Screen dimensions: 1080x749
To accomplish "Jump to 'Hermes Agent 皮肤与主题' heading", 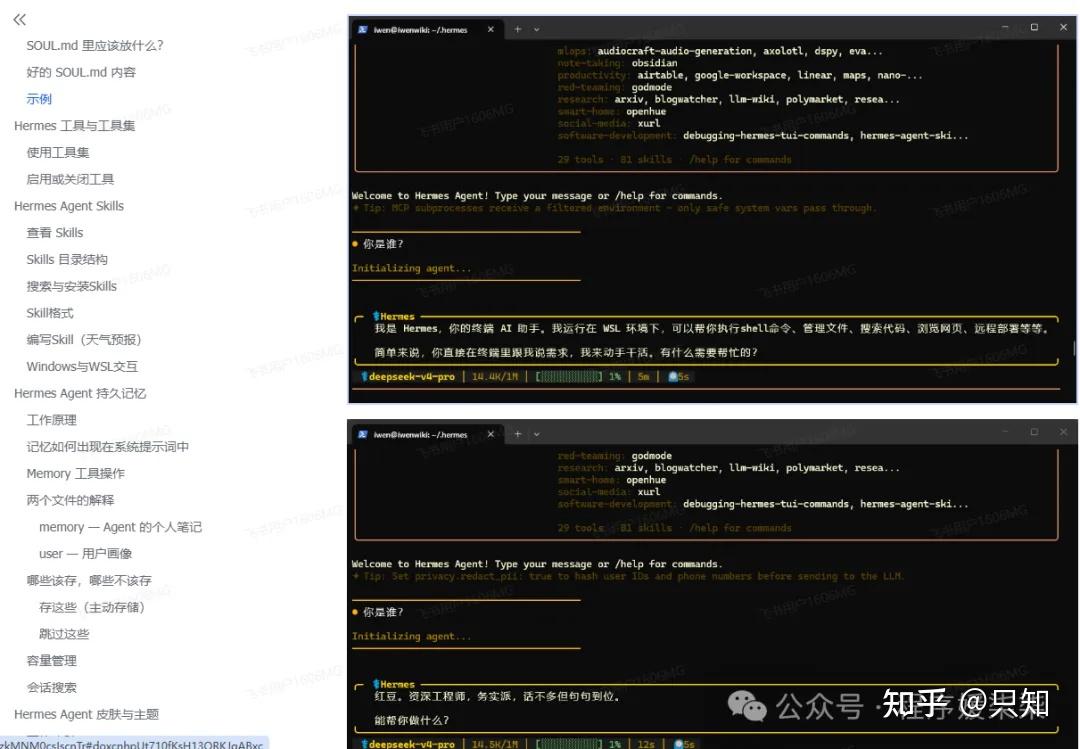I will point(86,715).
